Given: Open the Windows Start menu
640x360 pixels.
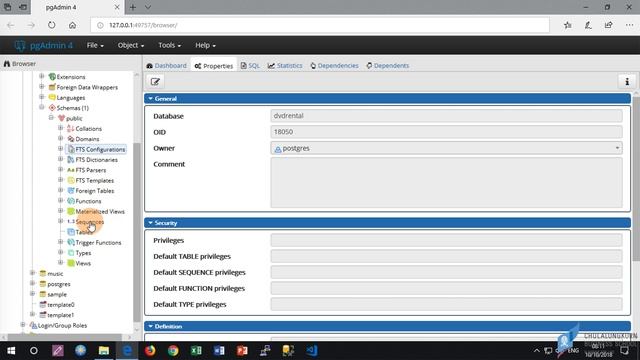Looking at the screenshot, I should click(x=11, y=351).
